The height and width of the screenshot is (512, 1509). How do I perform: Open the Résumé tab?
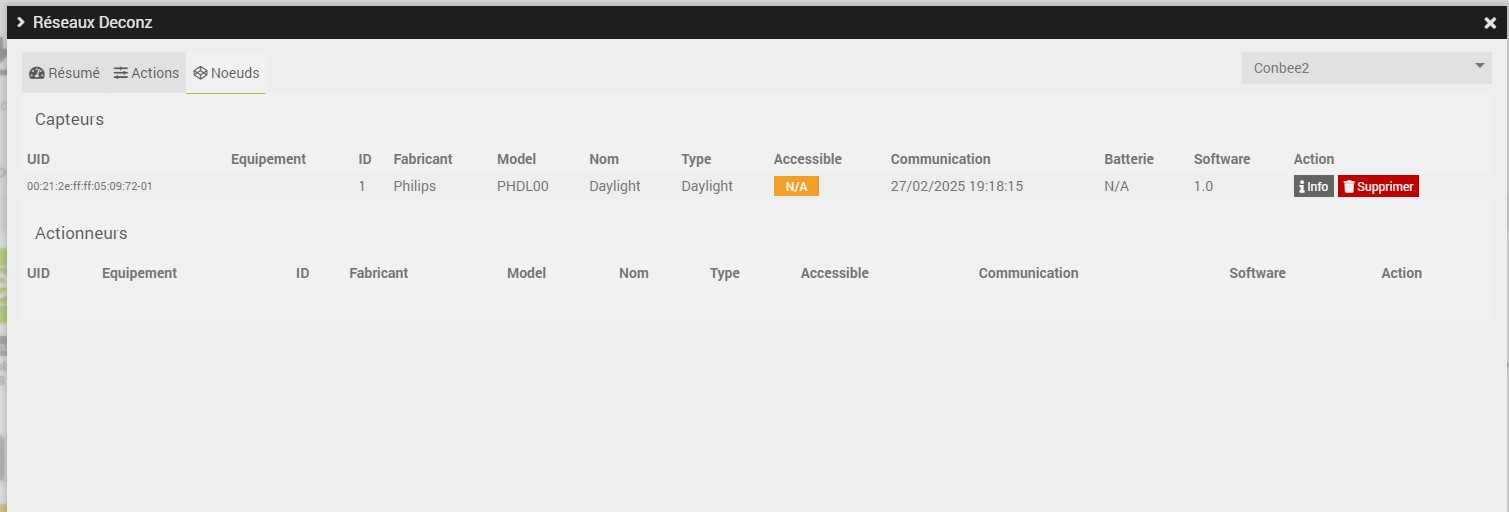[x=65, y=73]
